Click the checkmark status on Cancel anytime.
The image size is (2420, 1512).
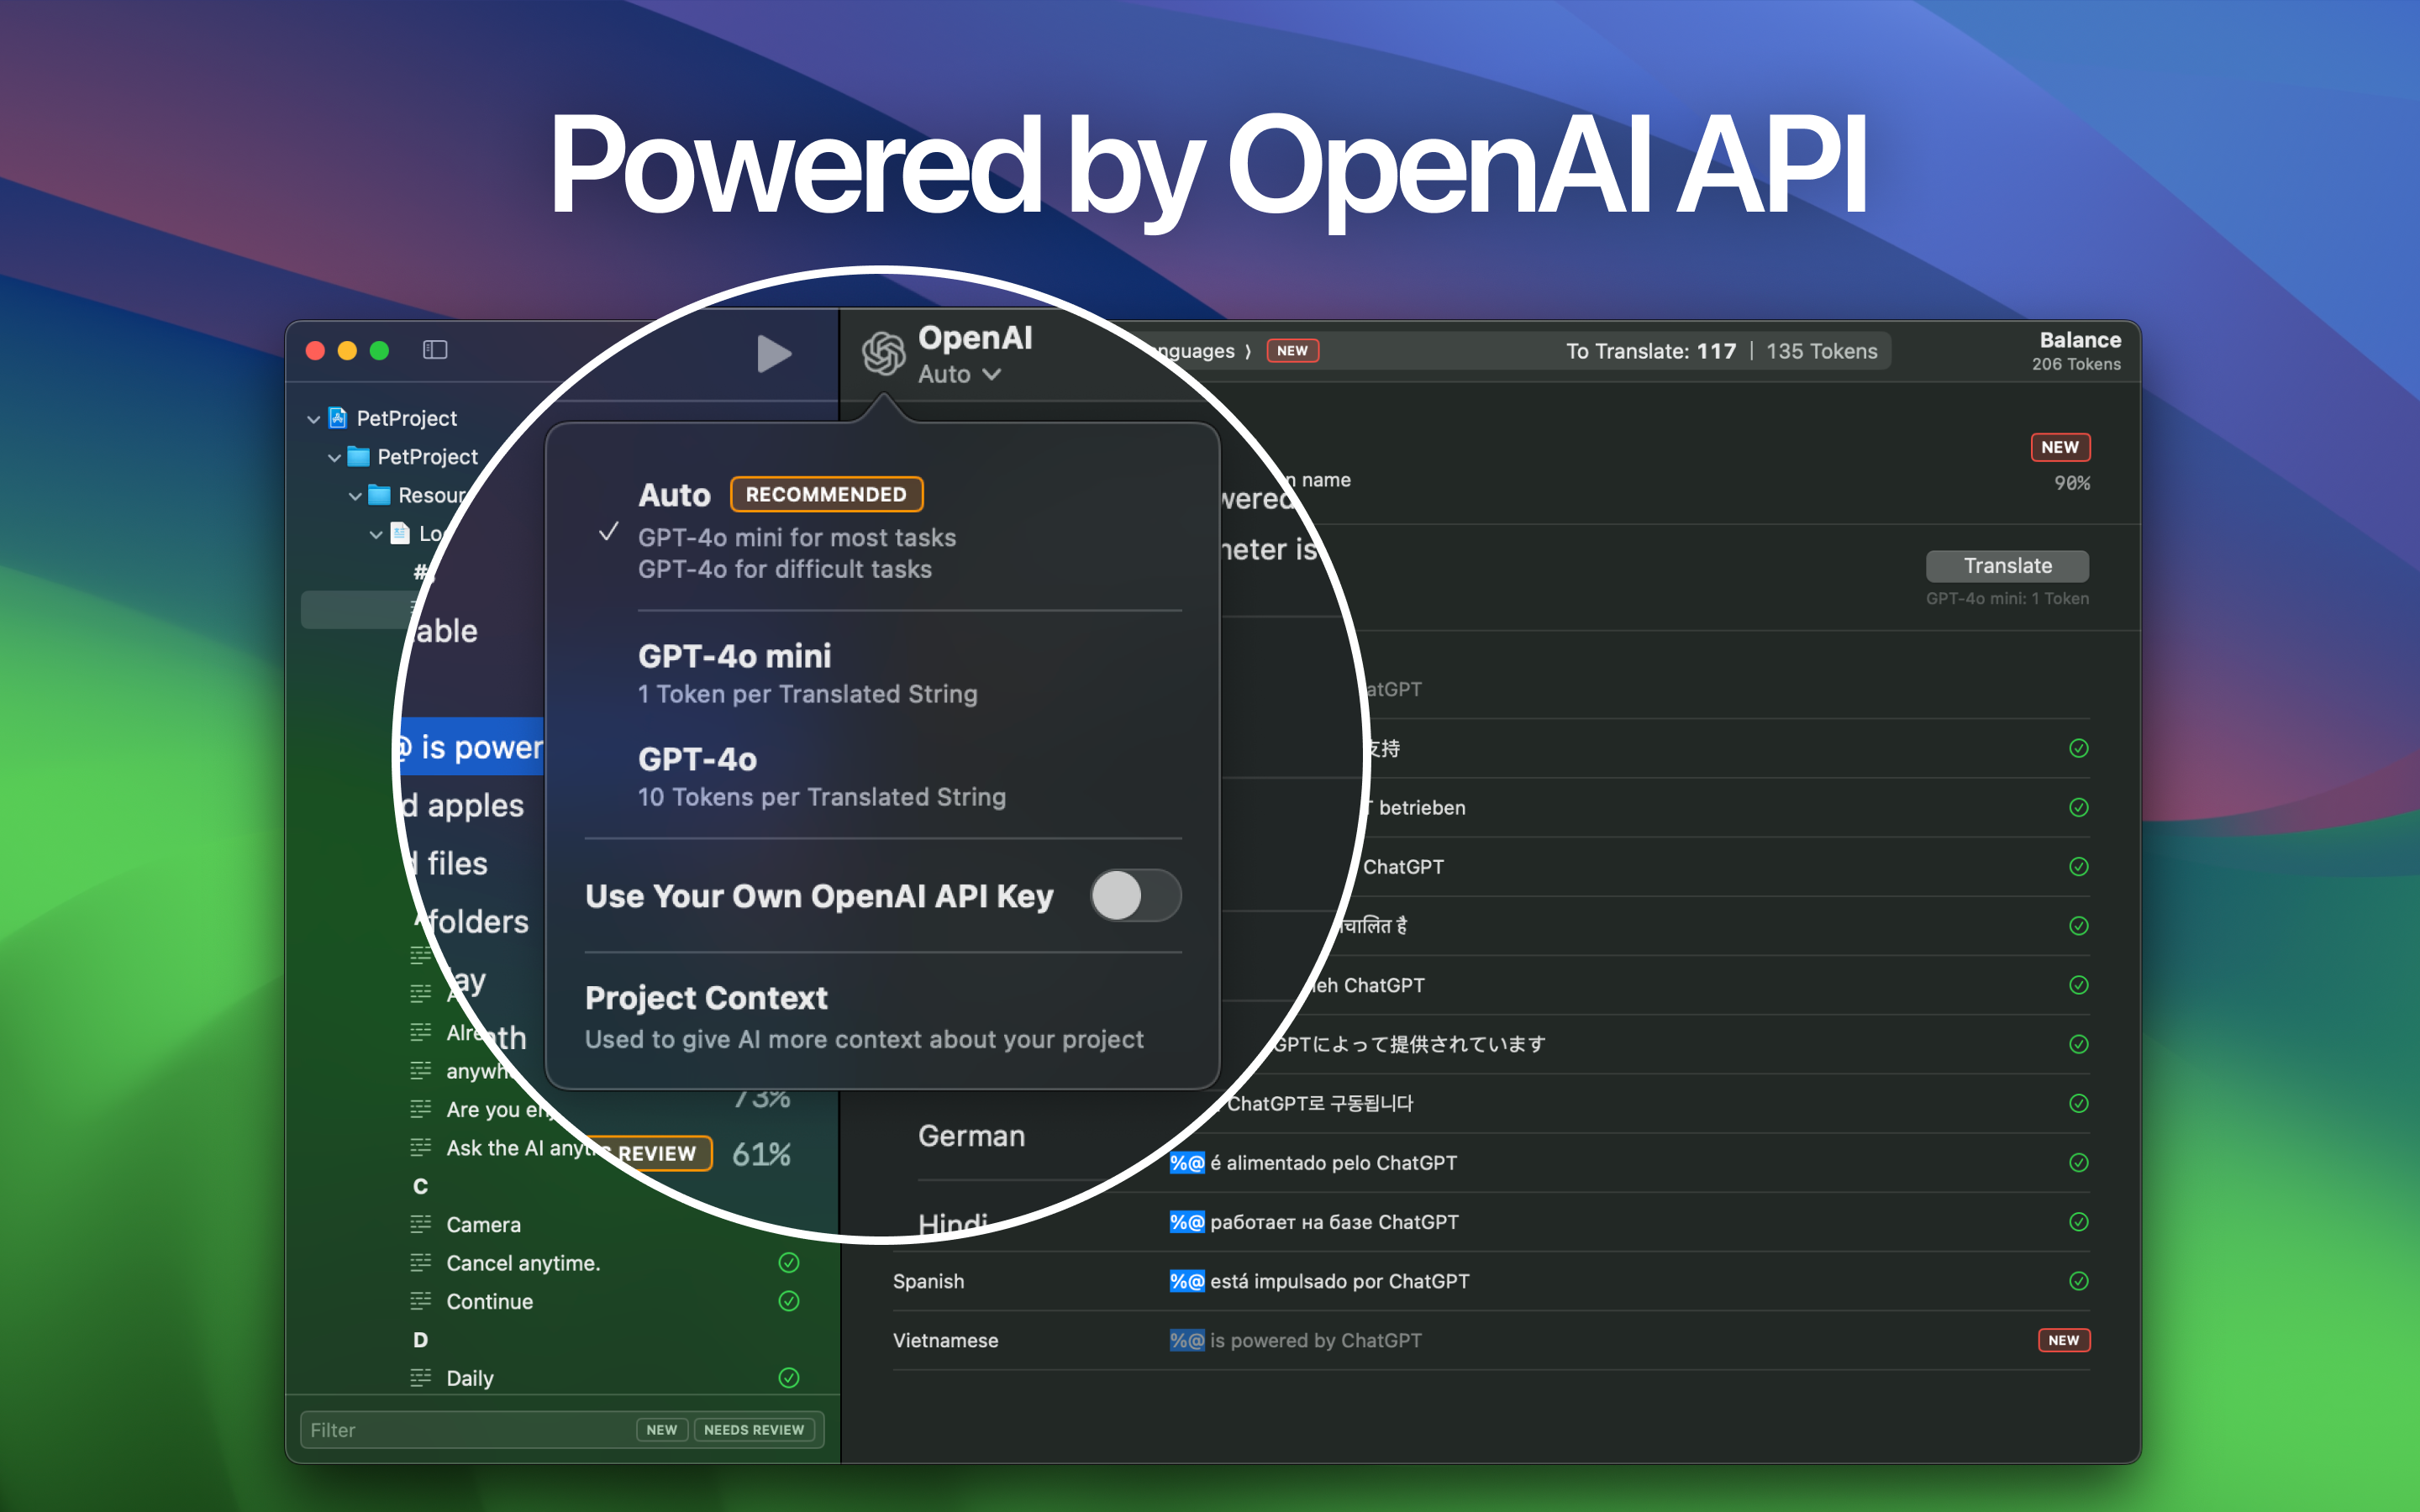(x=789, y=1263)
